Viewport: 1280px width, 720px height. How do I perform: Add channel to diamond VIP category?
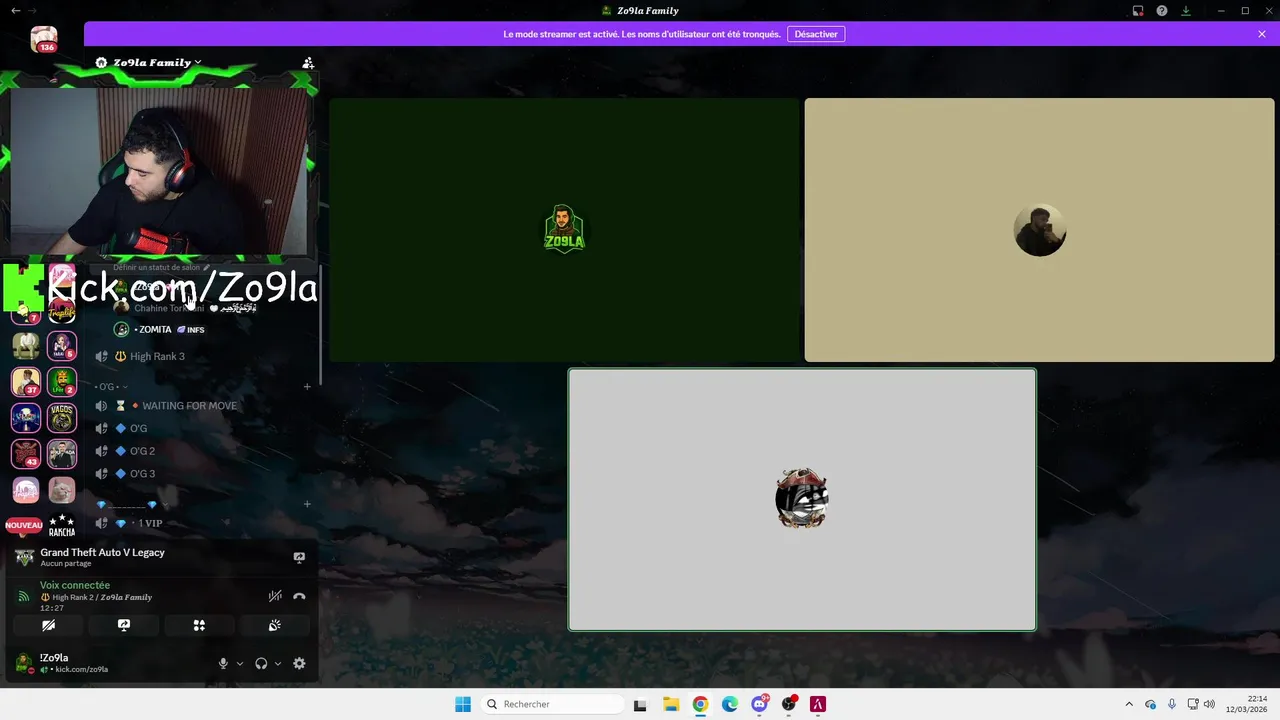[x=307, y=504]
